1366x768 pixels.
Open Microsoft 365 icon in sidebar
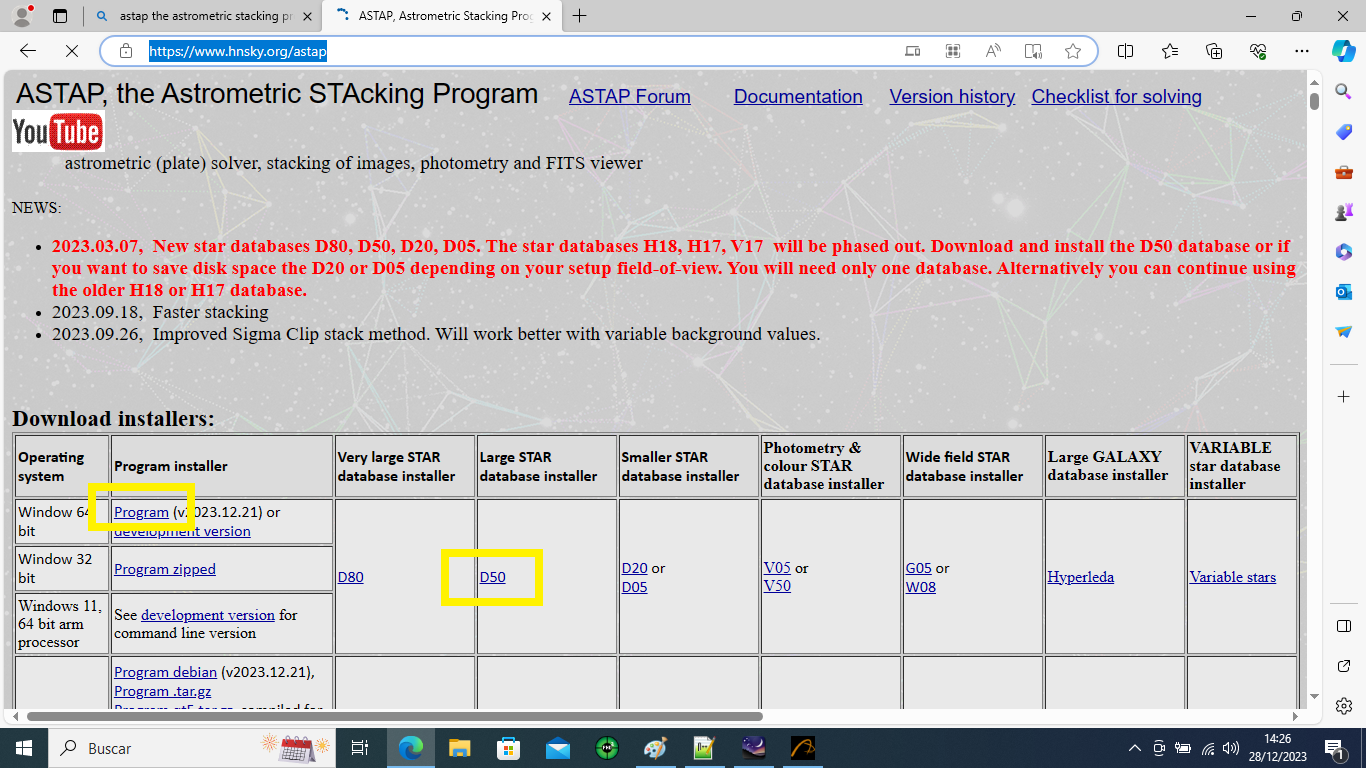(1344, 252)
